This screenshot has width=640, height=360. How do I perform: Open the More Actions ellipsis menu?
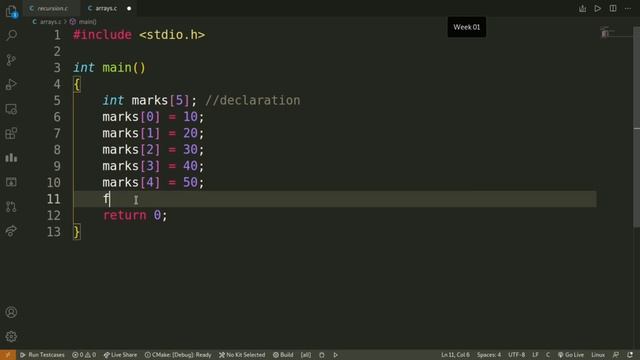click(628, 9)
